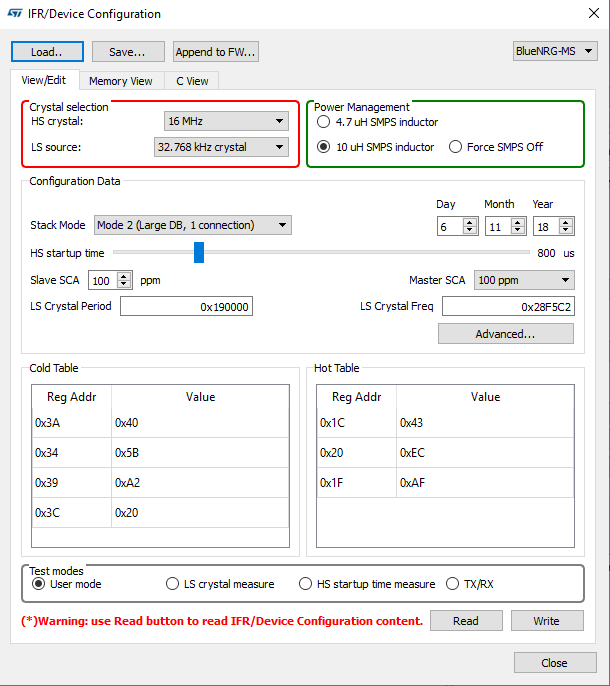Select Cold Table address cell 0x34
The width and height of the screenshot is (610, 686).
[72, 452]
